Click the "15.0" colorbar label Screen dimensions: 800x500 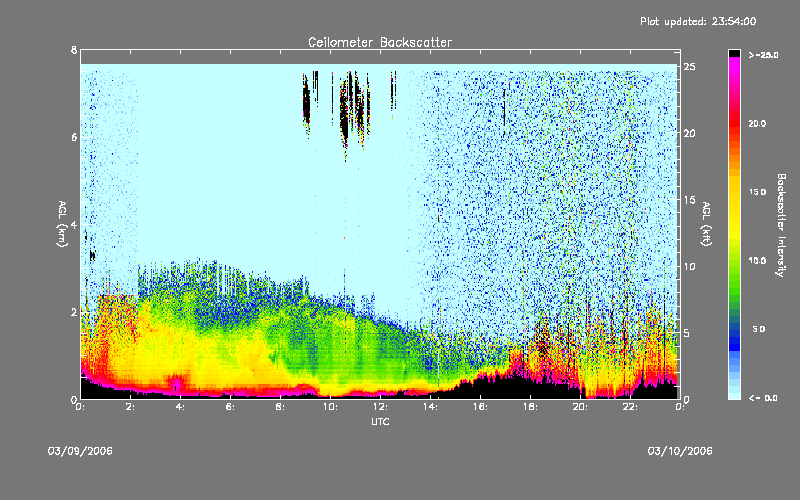coord(757,192)
